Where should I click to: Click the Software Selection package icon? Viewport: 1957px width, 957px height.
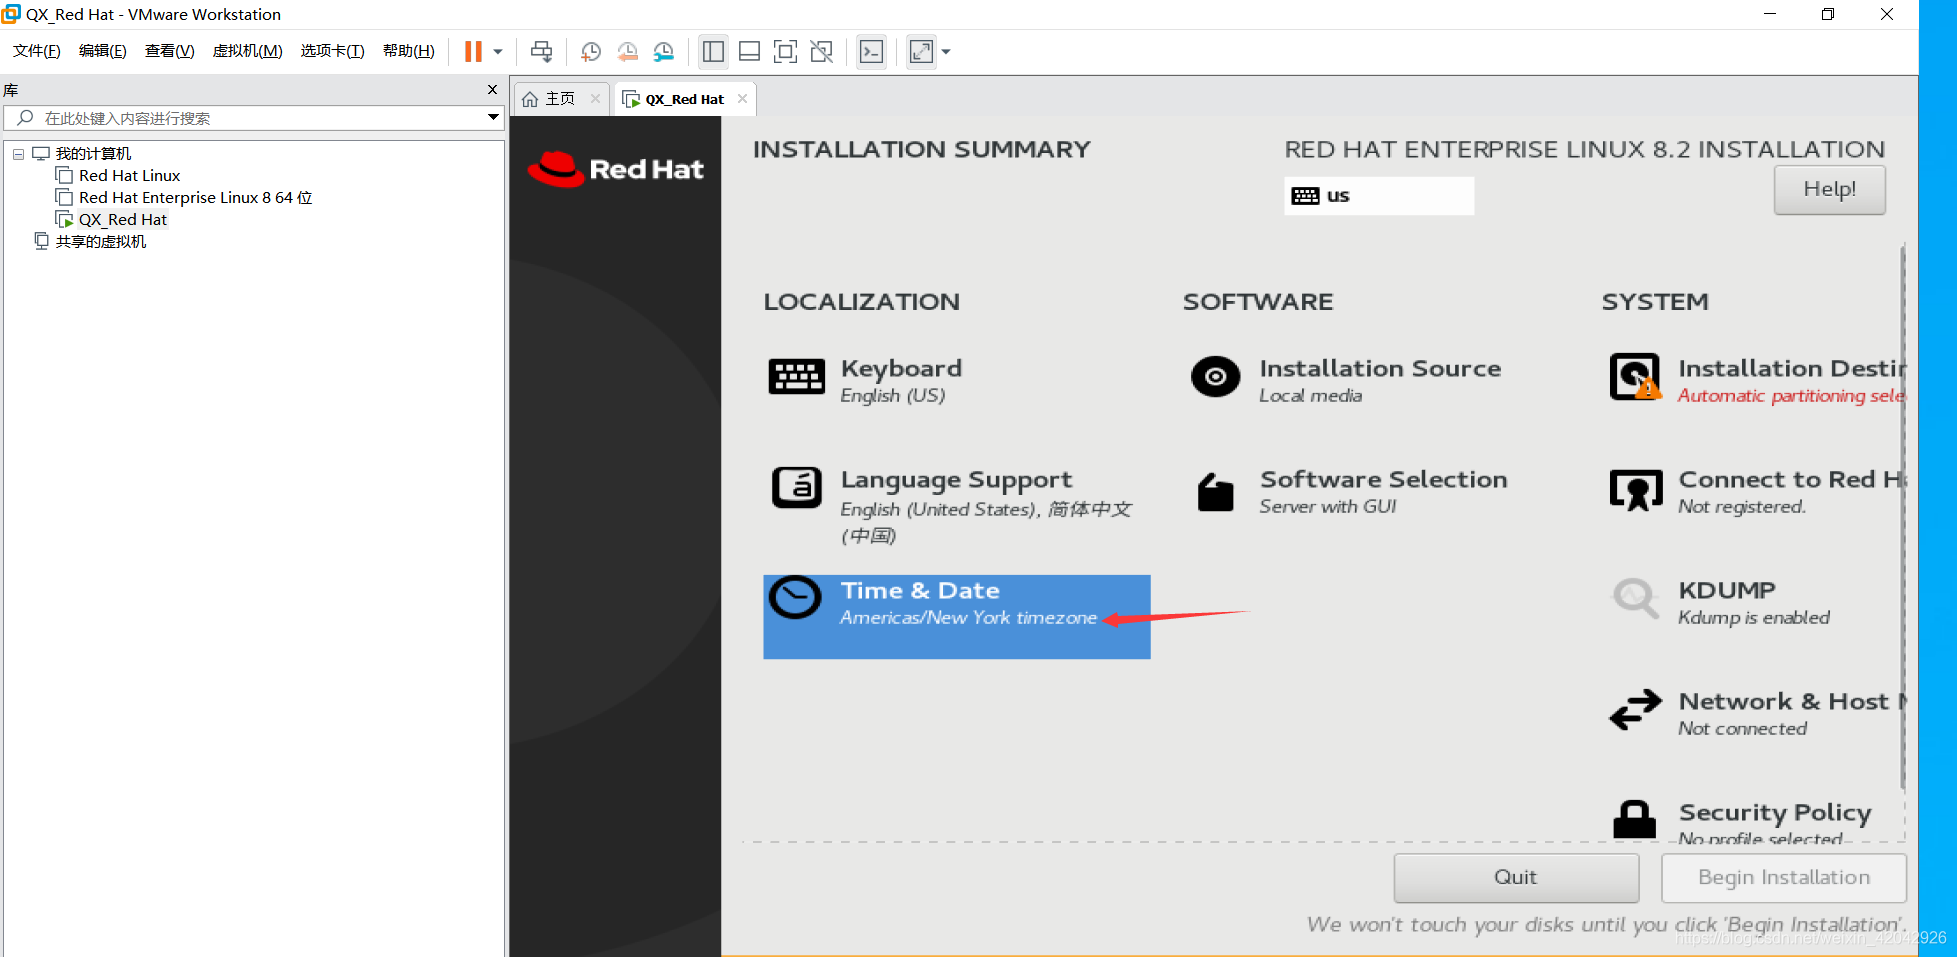(1216, 491)
